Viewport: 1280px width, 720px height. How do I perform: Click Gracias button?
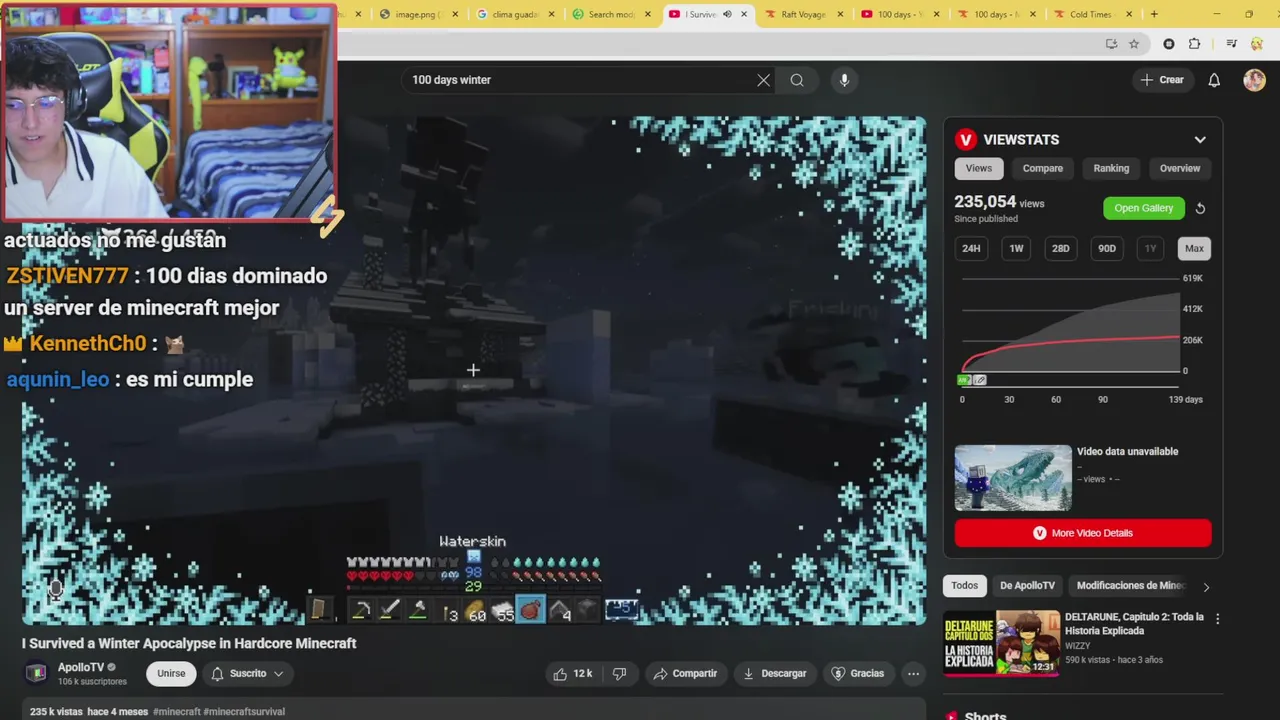click(x=858, y=674)
